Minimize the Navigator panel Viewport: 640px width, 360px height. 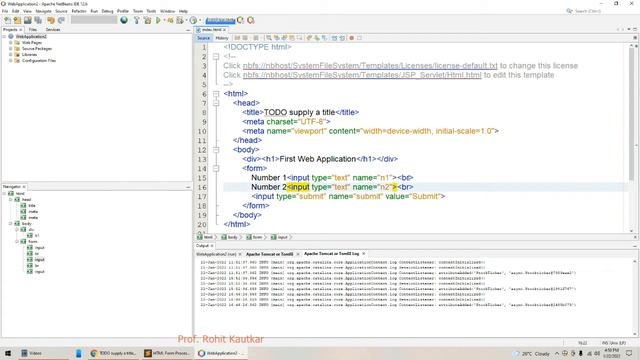[188, 187]
